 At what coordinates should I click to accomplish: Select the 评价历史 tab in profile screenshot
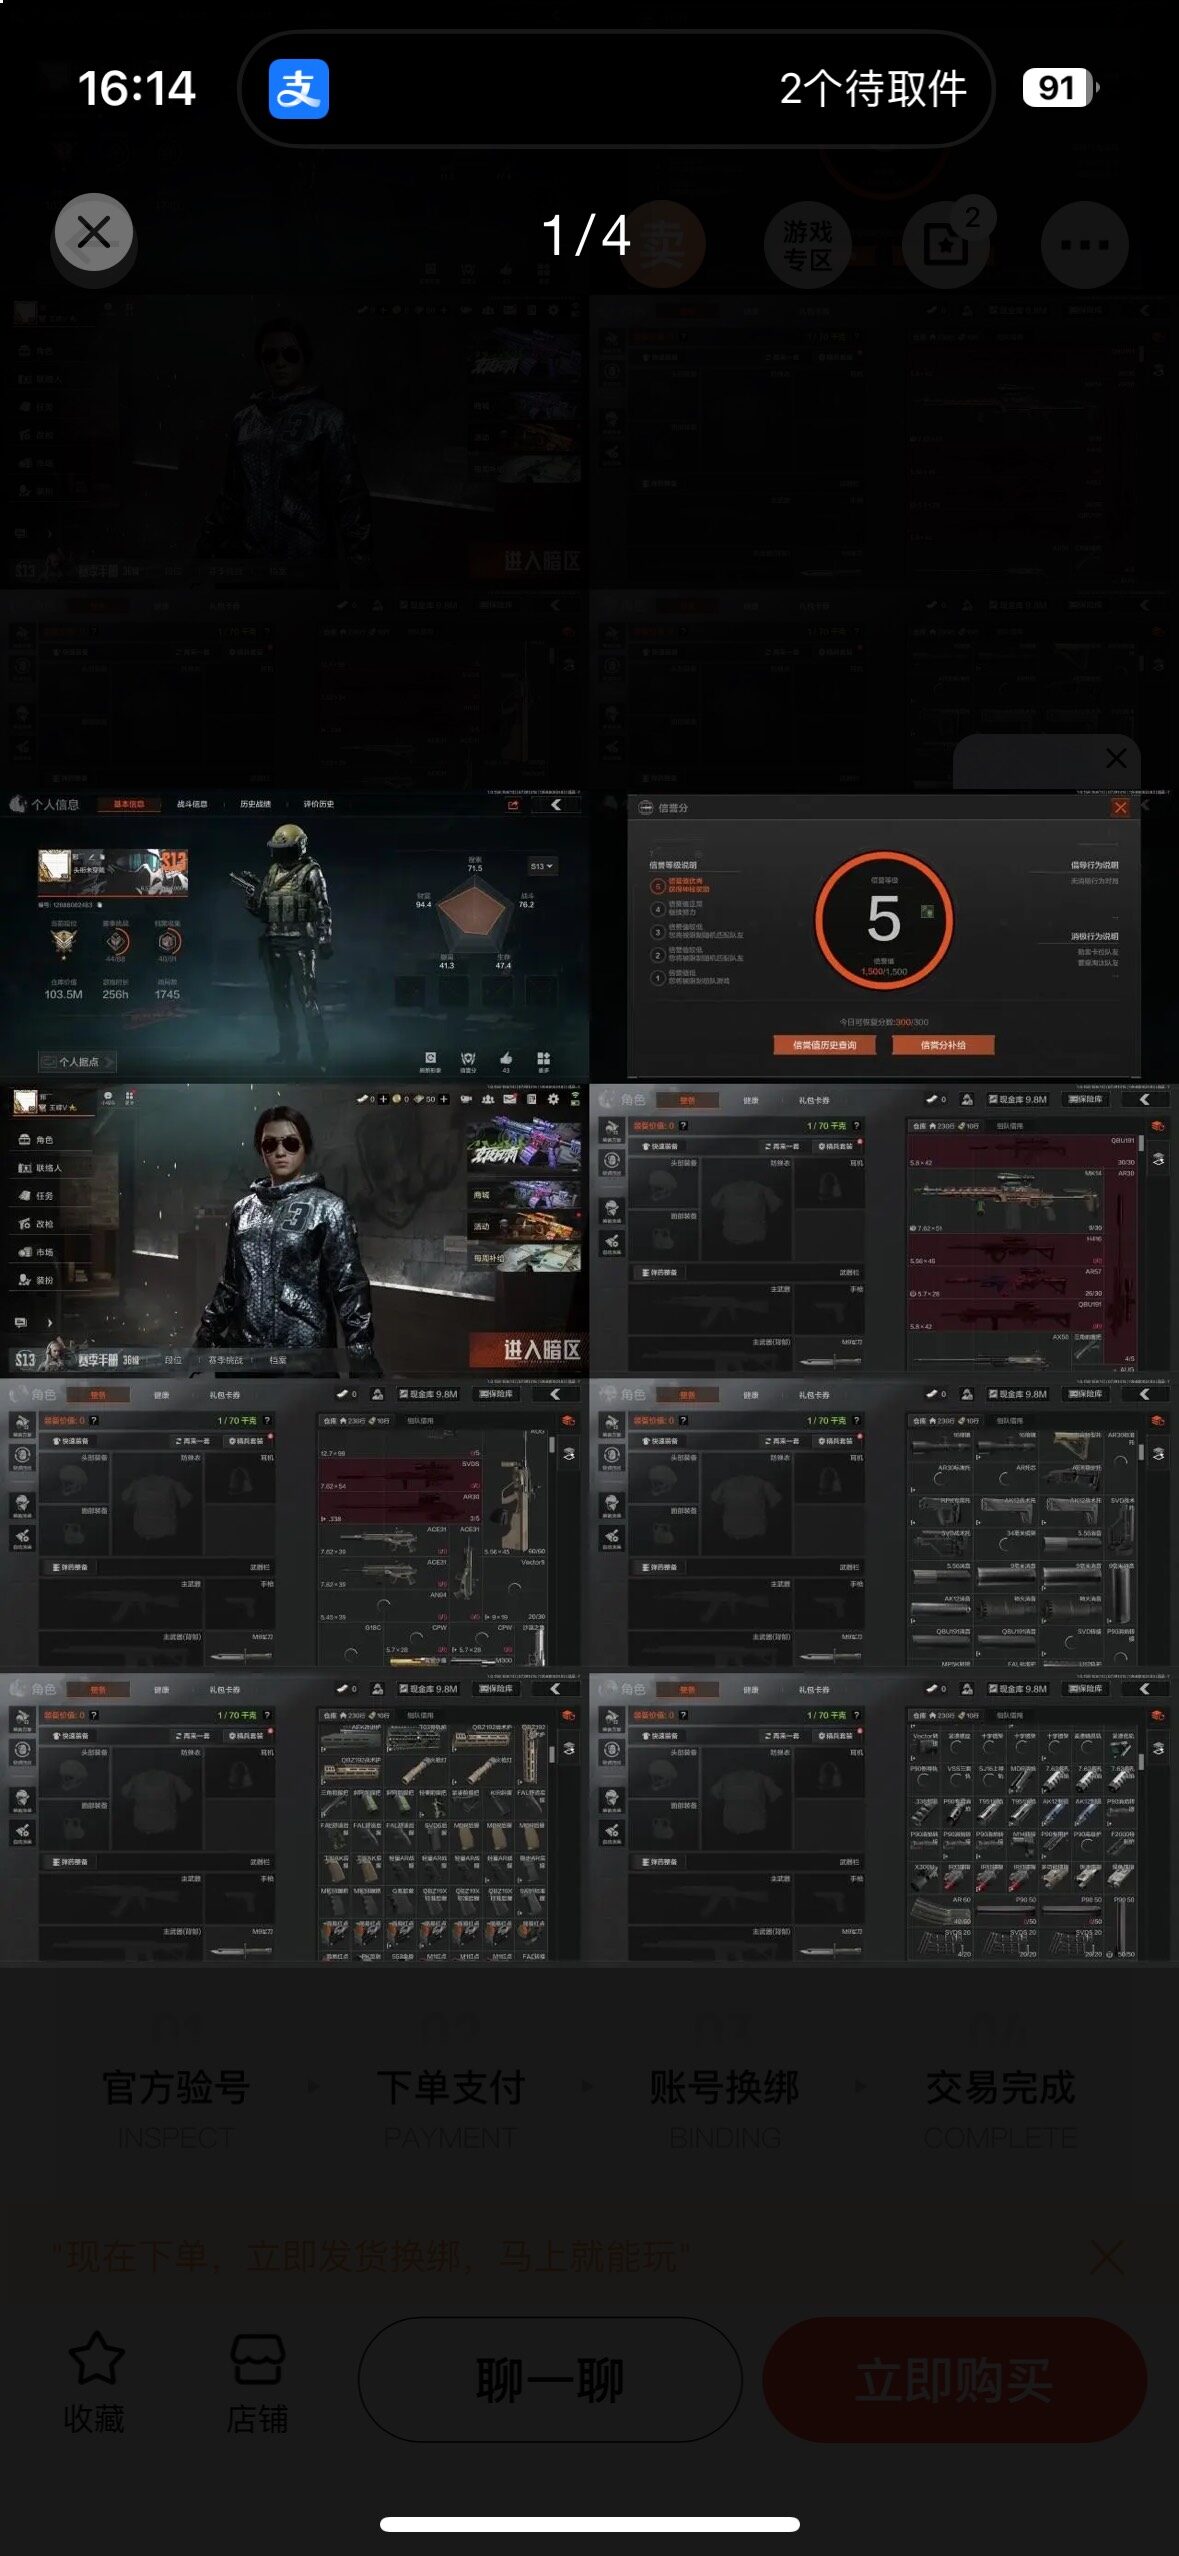[x=318, y=804]
